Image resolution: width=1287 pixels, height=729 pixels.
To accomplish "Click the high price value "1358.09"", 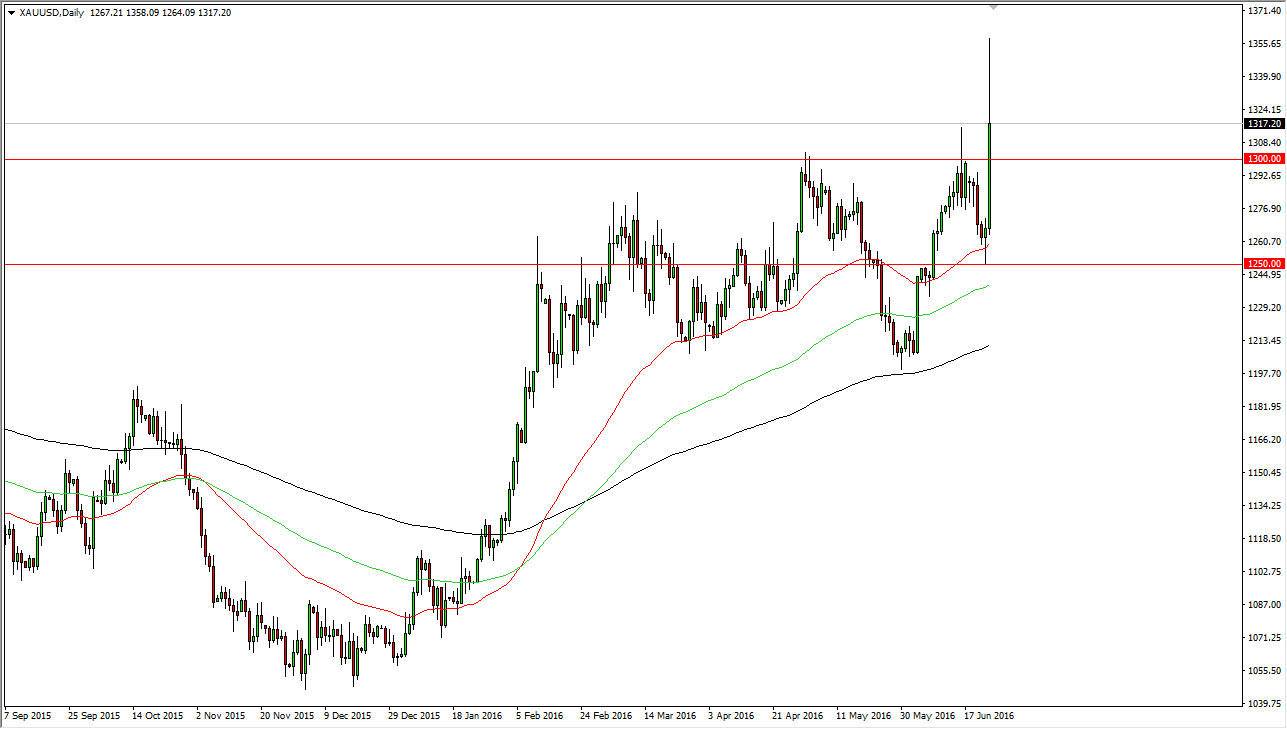I will pos(144,13).
